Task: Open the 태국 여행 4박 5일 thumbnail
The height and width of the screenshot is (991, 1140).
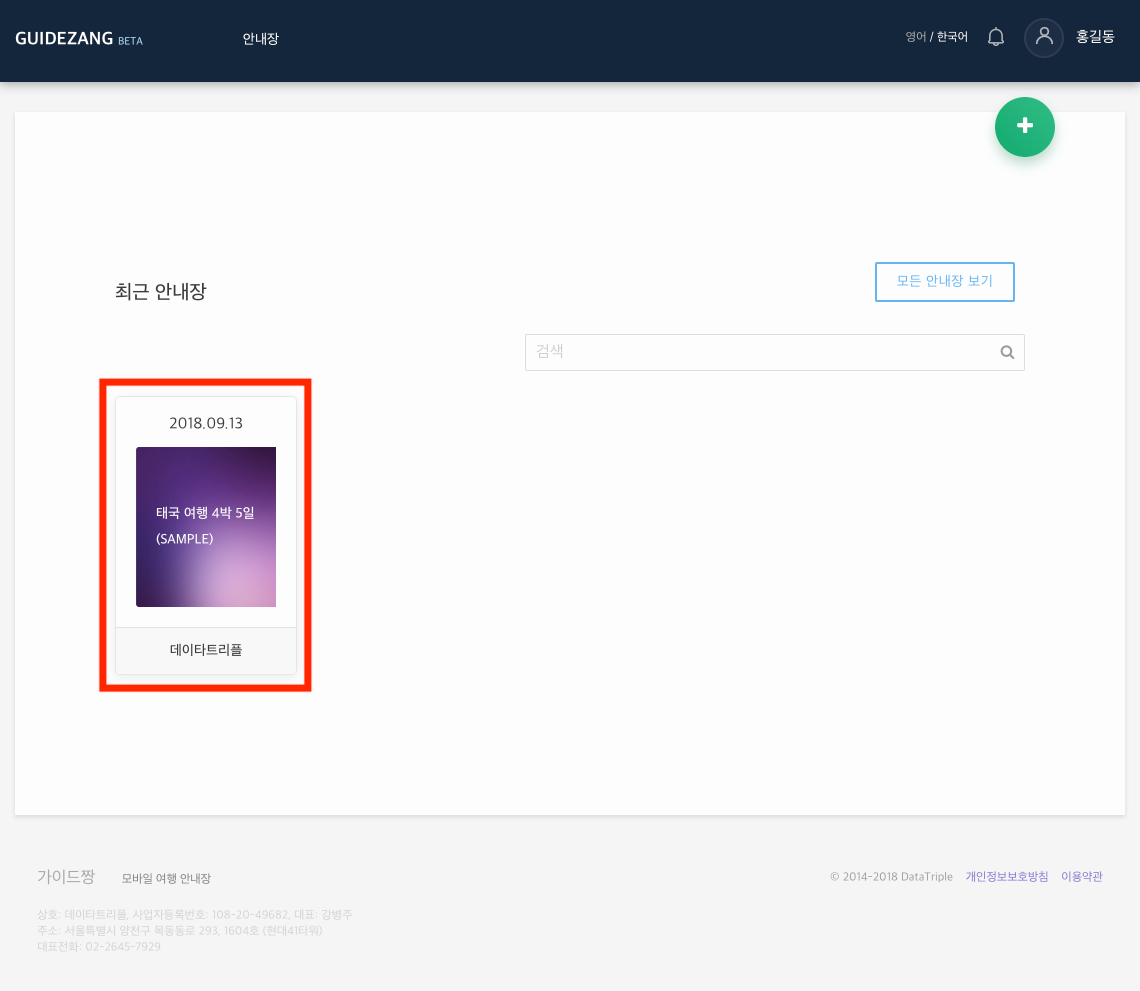Action: pos(206,527)
